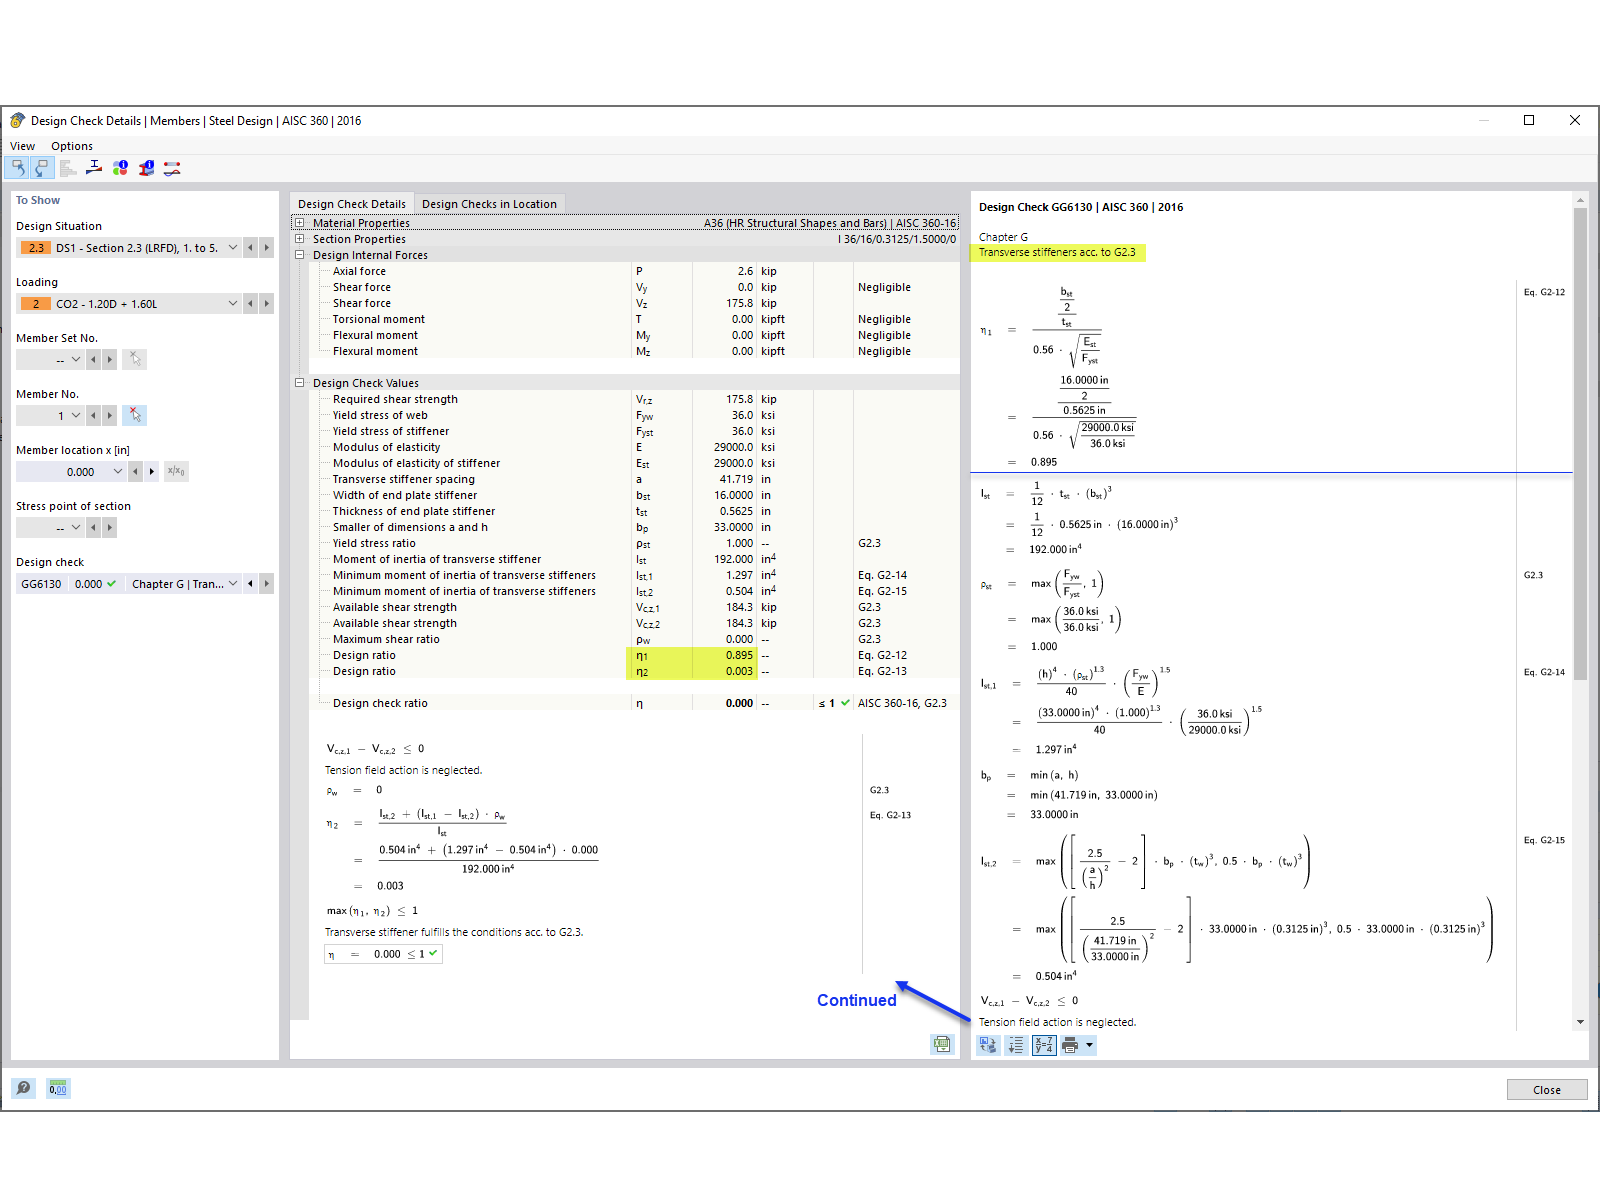Click the I-beam member diagram toolbar icon
1600x1200 pixels.
[x=94, y=168]
